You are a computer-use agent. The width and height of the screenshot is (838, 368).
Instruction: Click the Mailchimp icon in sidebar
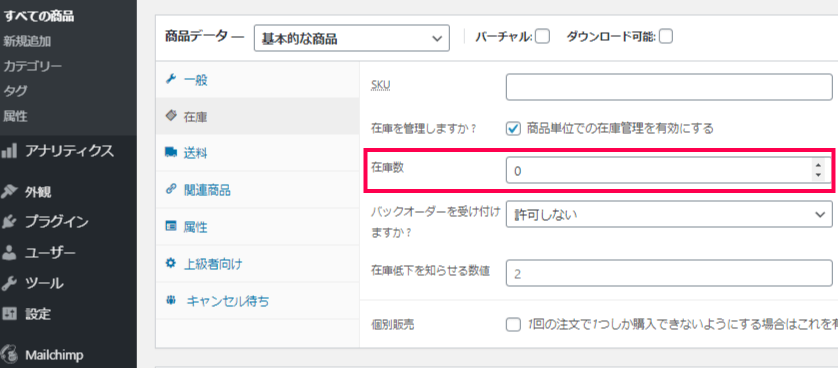pyautogui.click(x=9, y=355)
